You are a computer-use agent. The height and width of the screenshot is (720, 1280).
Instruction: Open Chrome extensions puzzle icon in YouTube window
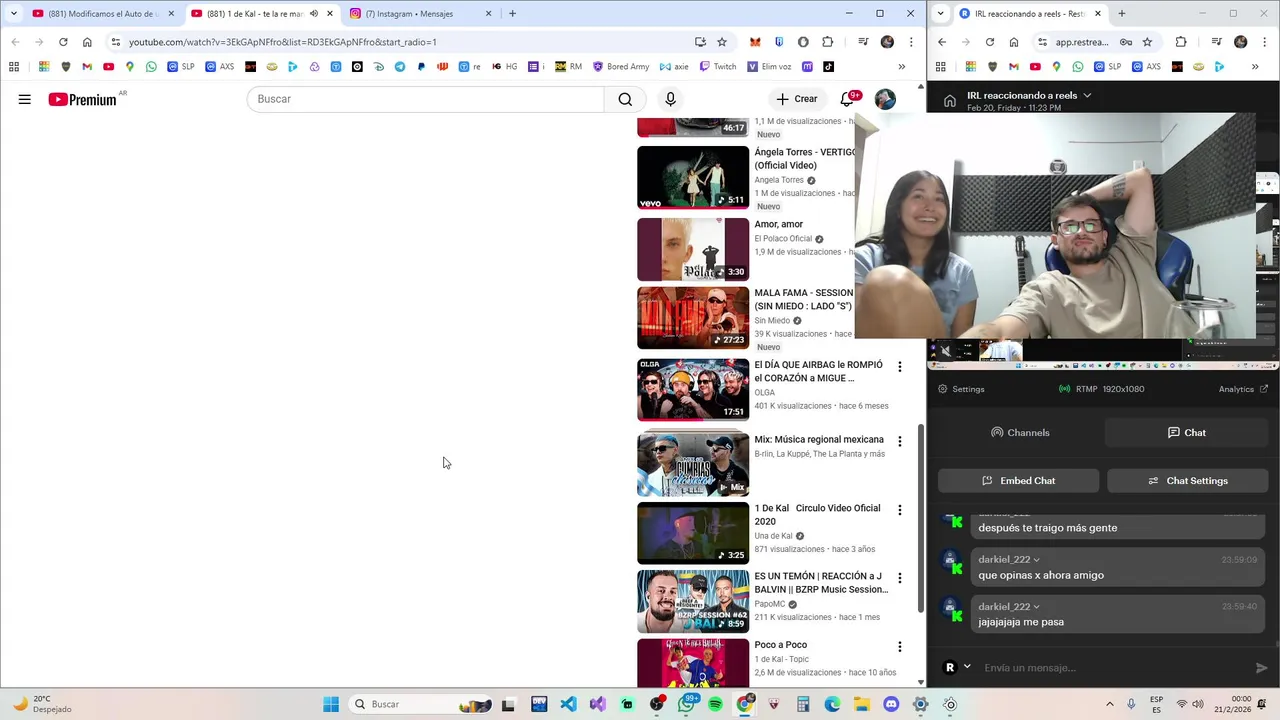pyautogui.click(x=827, y=42)
